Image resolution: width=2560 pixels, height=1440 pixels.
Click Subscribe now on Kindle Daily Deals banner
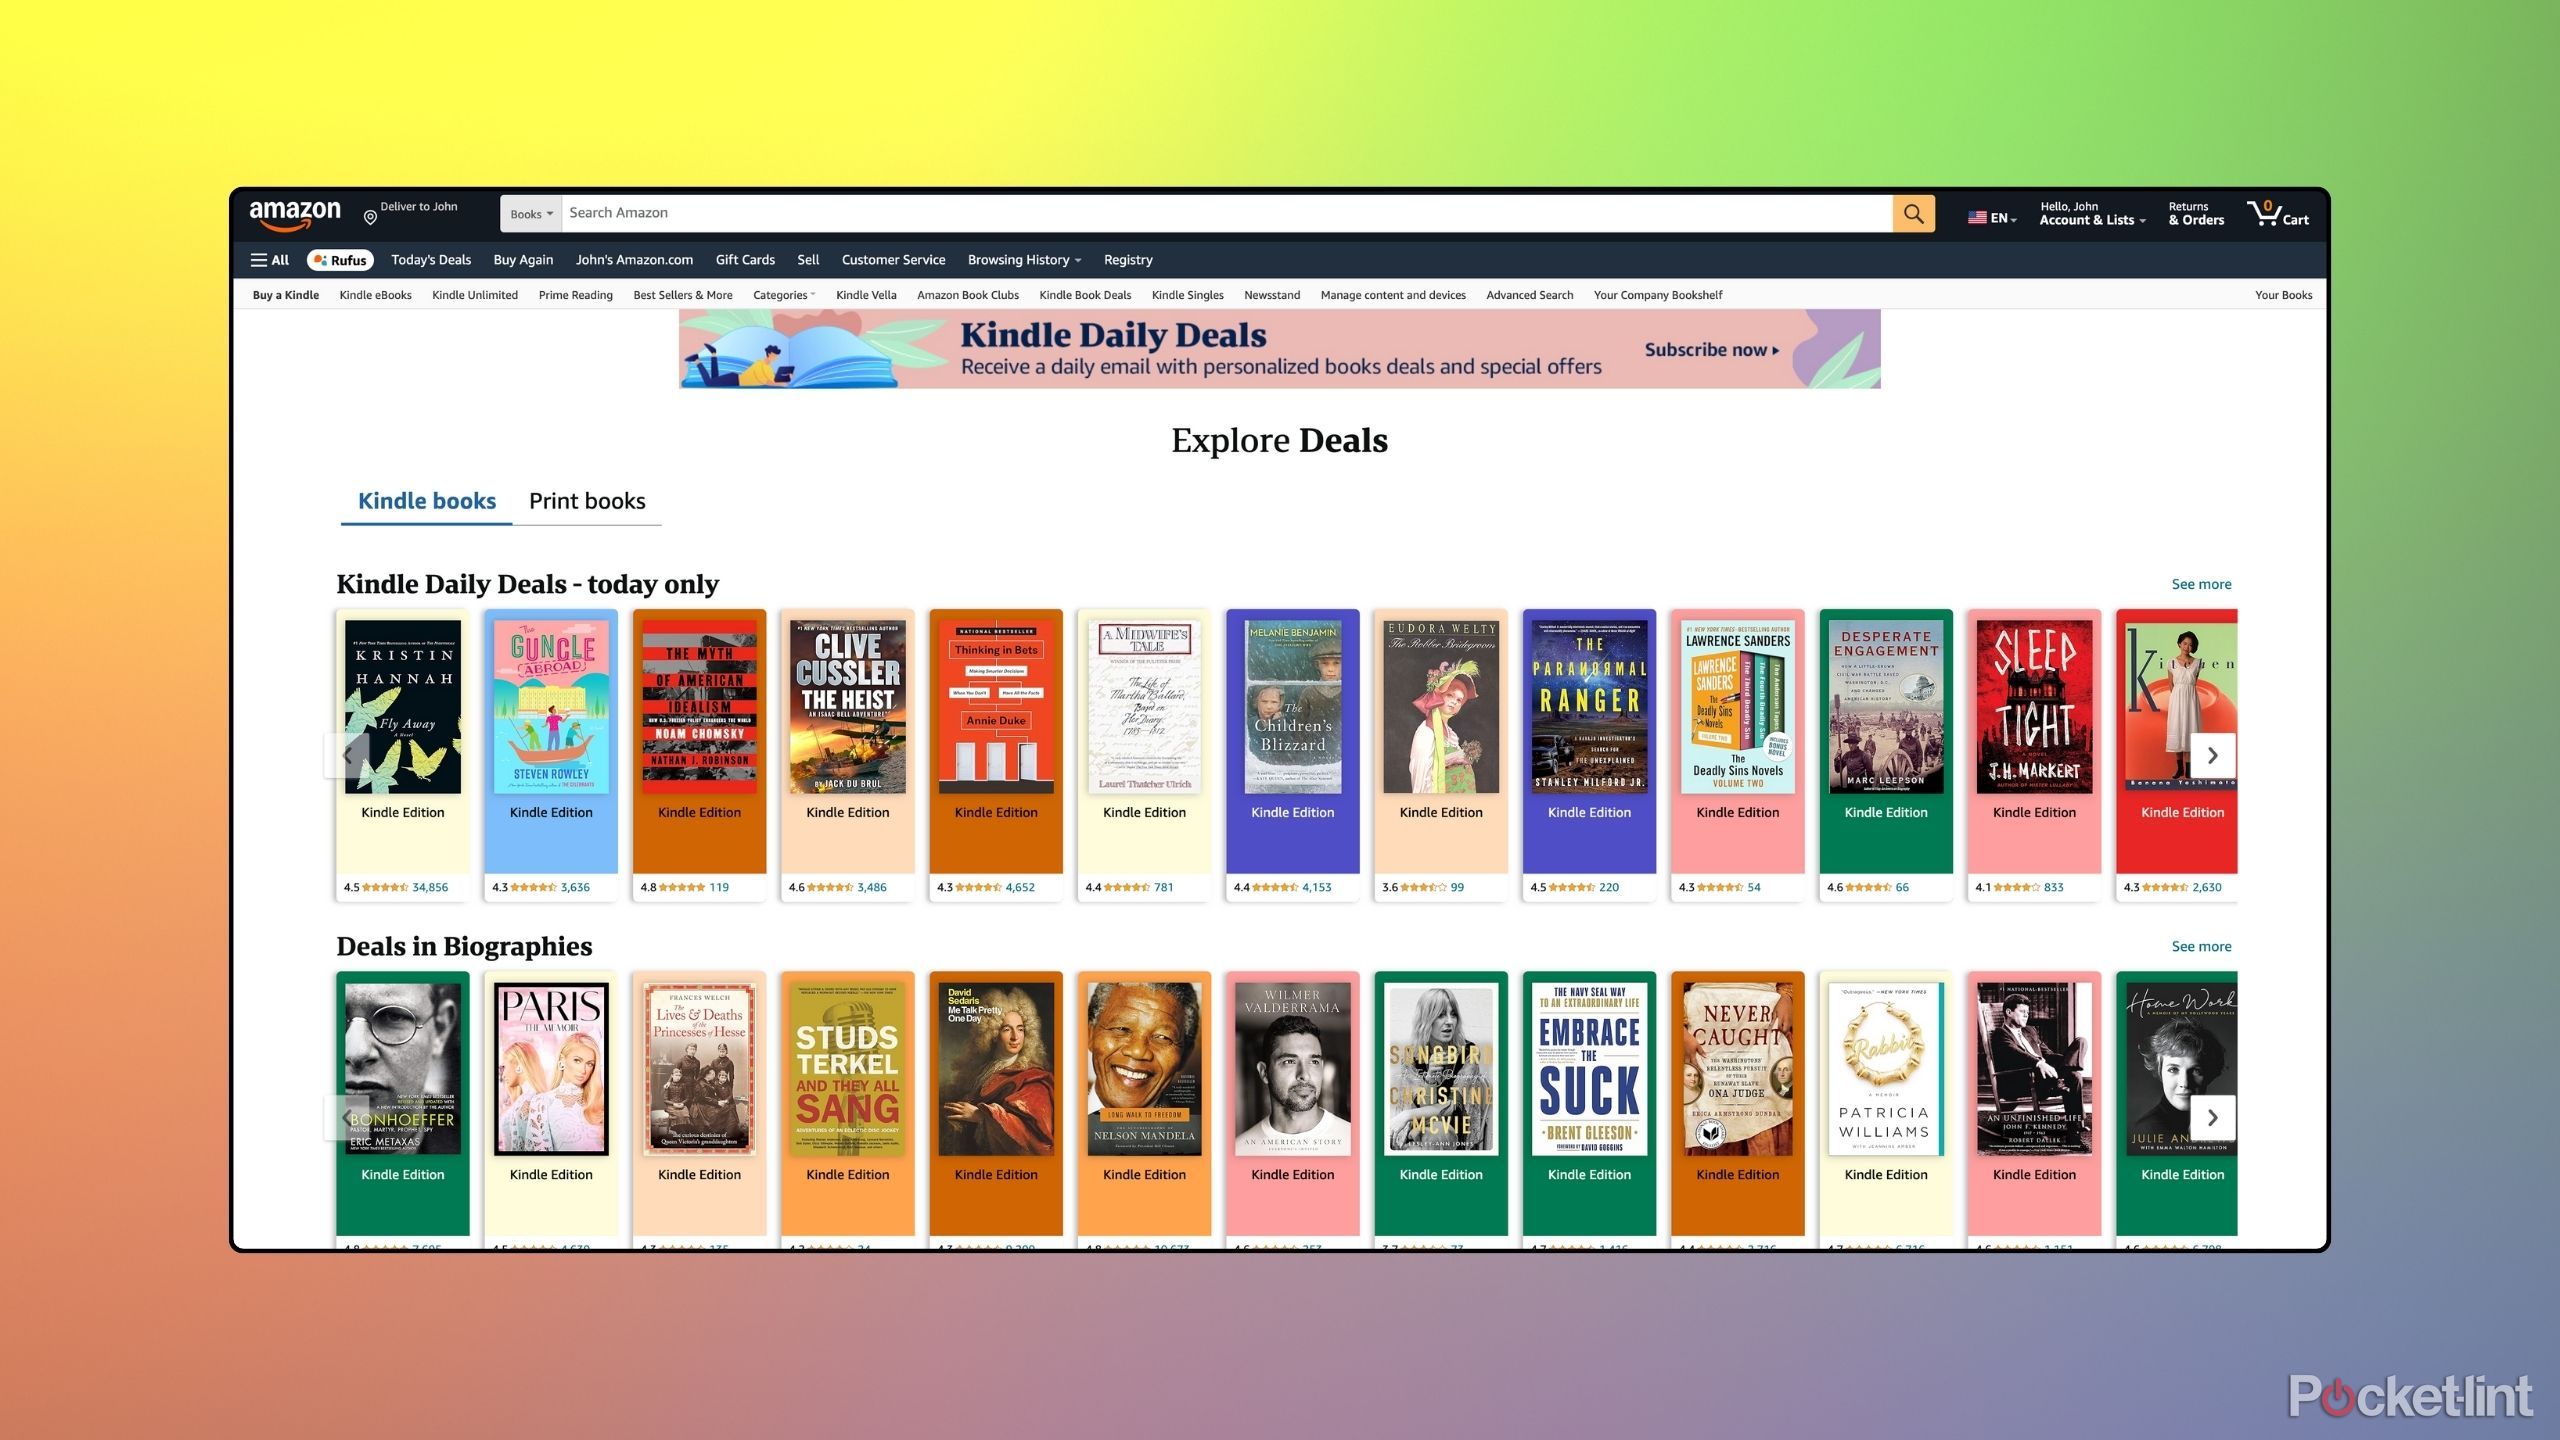[x=1711, y=350]
